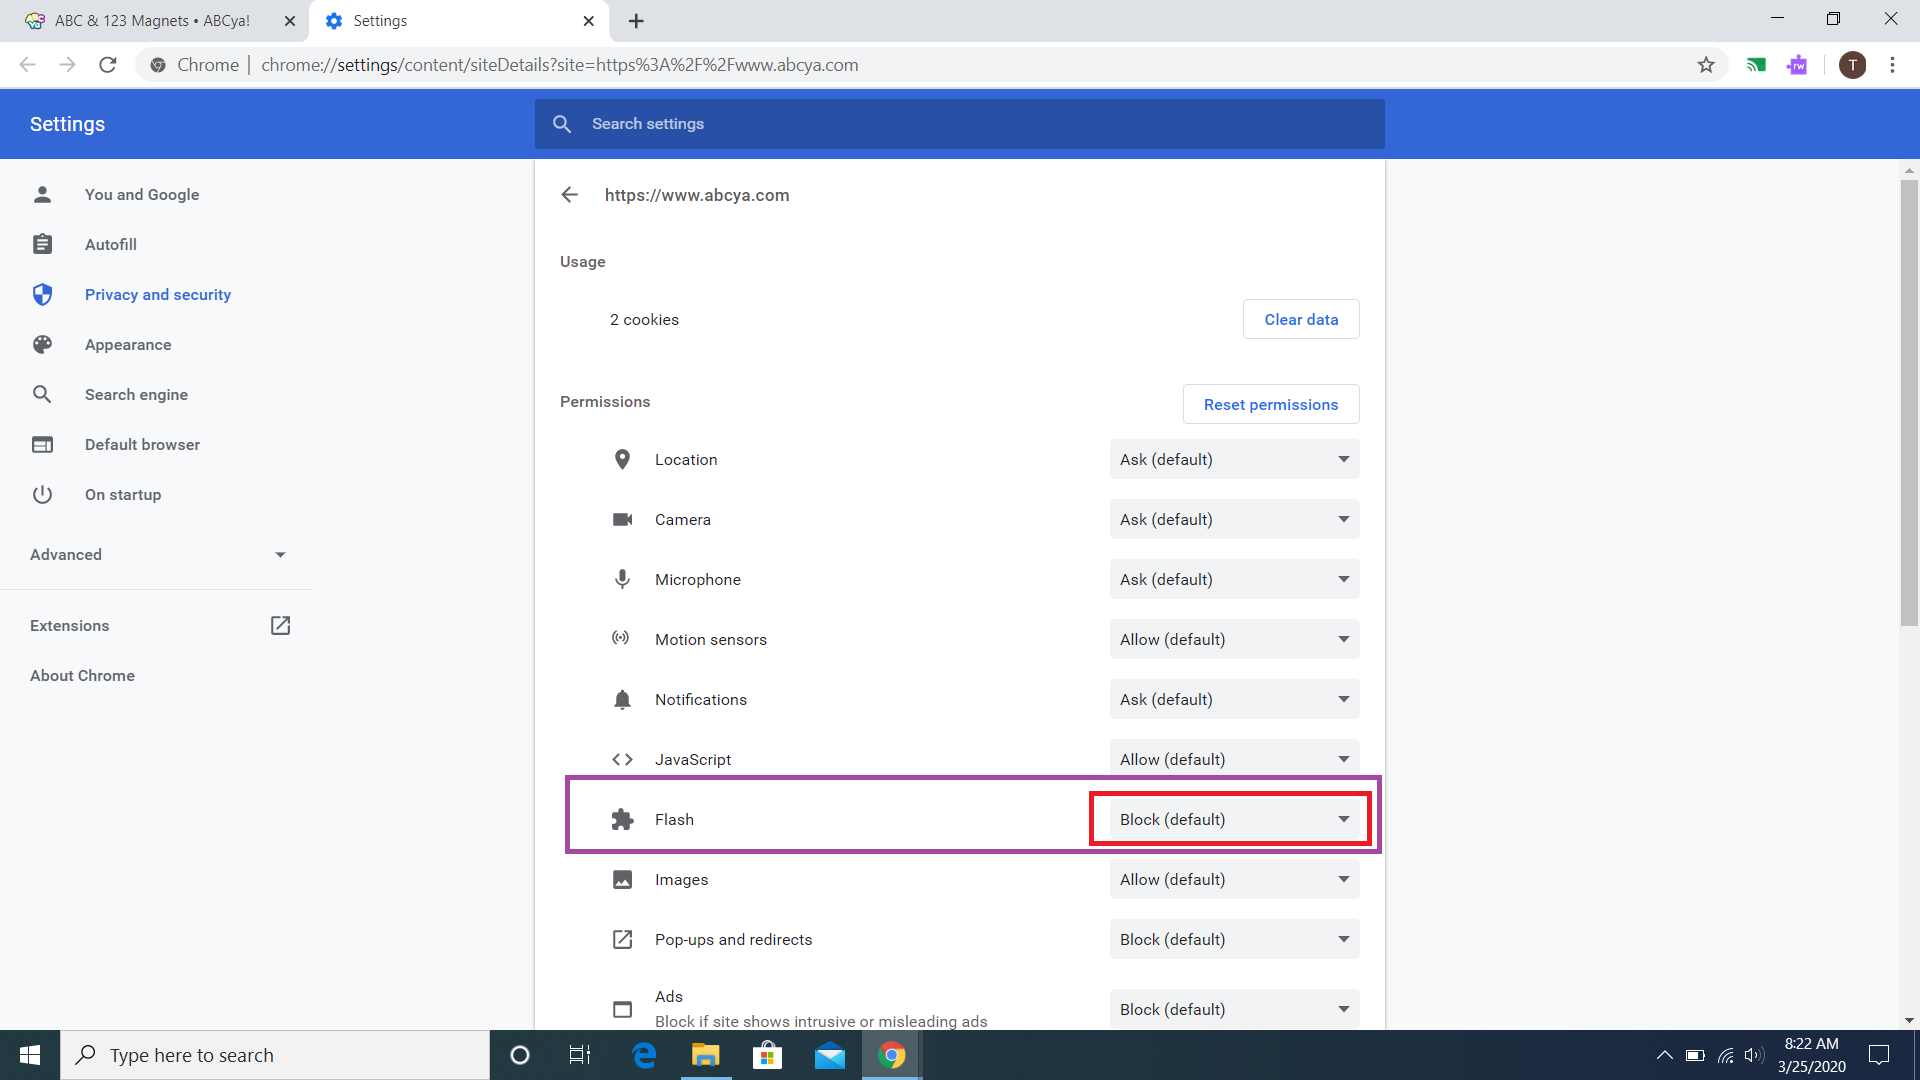This screenshot has width=1920, height=1080.
Task: Open the profile avatar icon
Action: point(1852,65)
